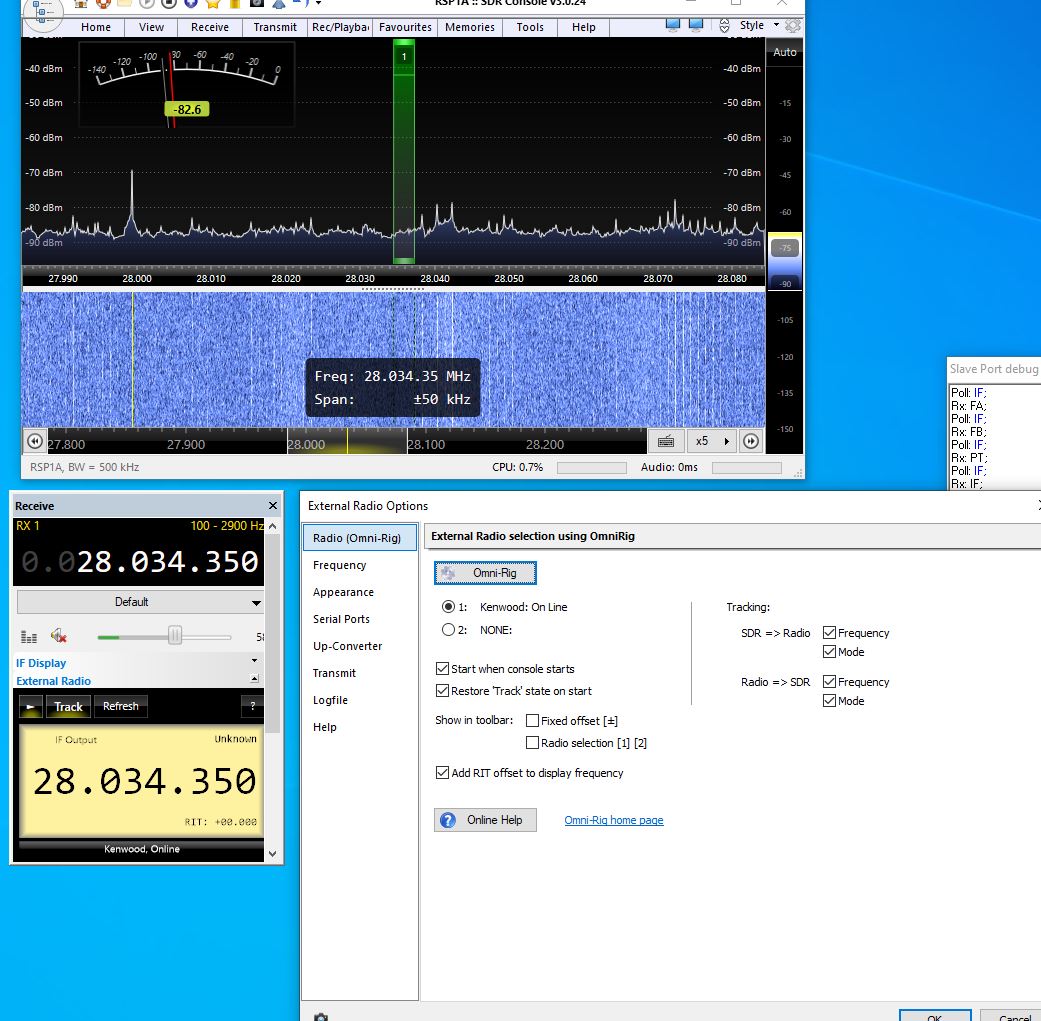Click the muted speaker icon in Receive panel

59,636
